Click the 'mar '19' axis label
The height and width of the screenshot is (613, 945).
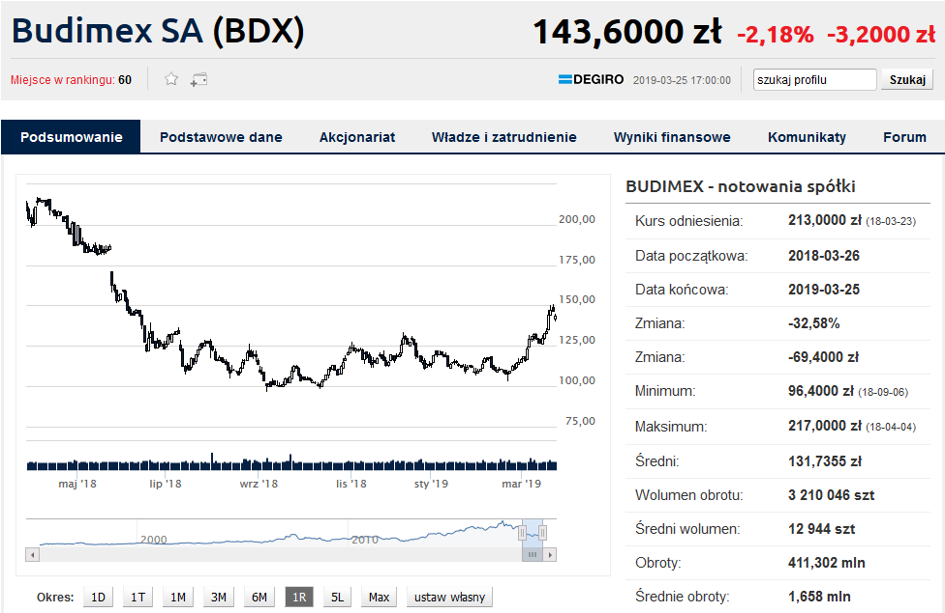point(521,483)
